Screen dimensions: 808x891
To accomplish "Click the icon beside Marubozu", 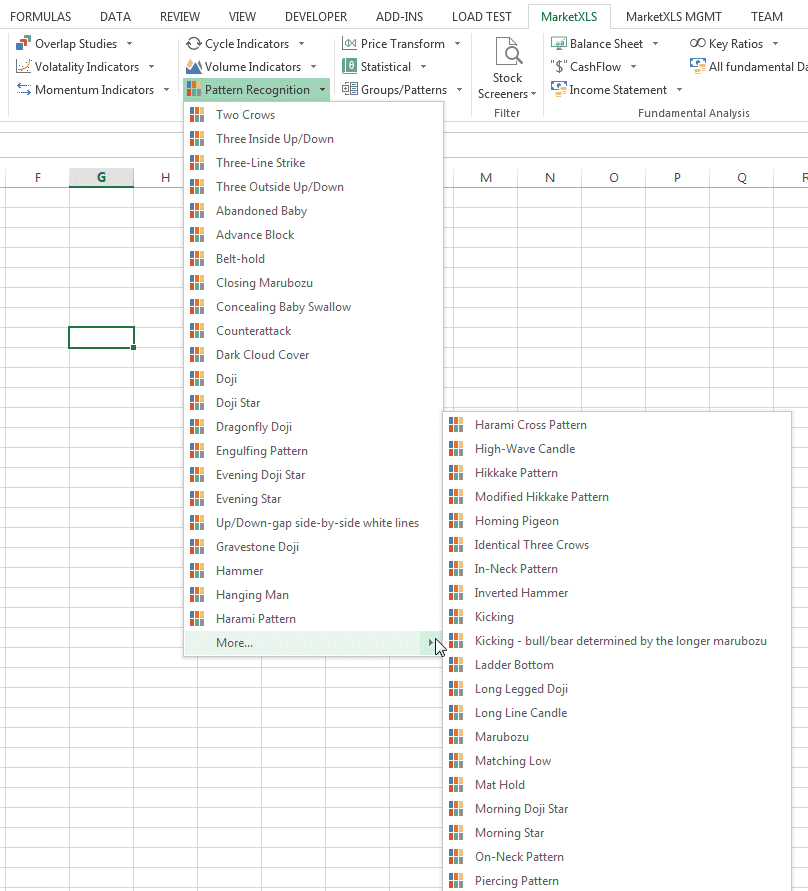I will (x=456, y=737).
